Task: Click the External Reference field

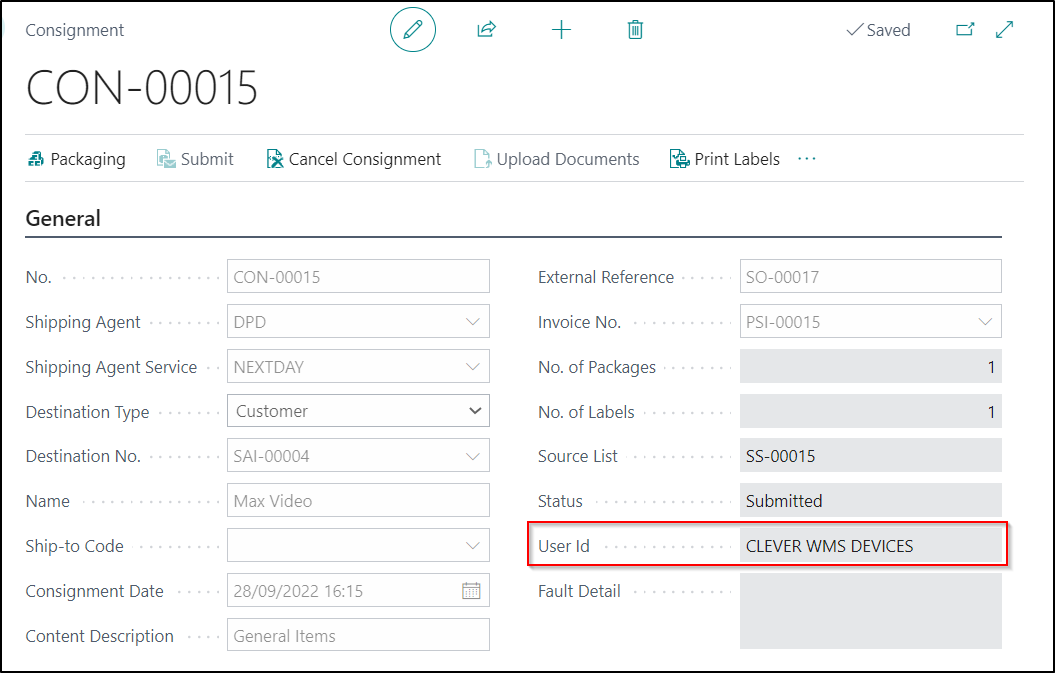Action: (x=870, y=277)
